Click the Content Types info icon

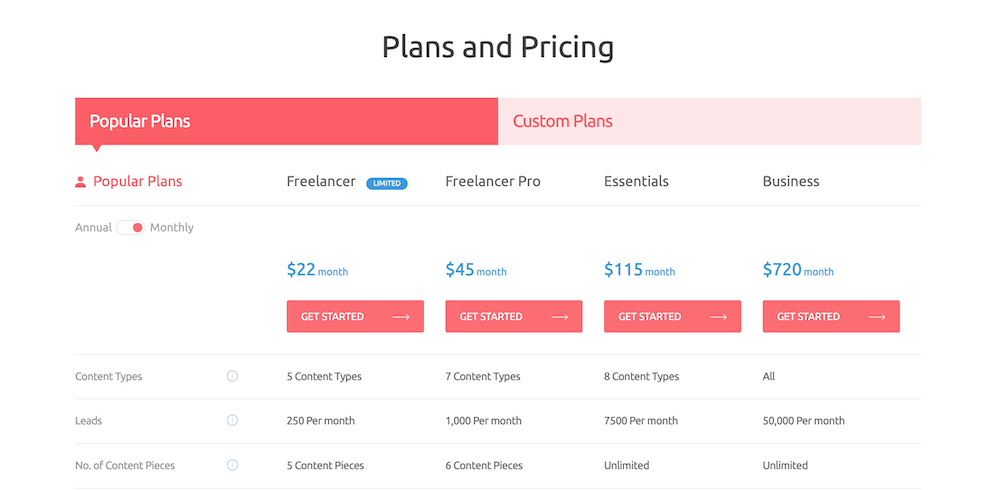[232, 376]
